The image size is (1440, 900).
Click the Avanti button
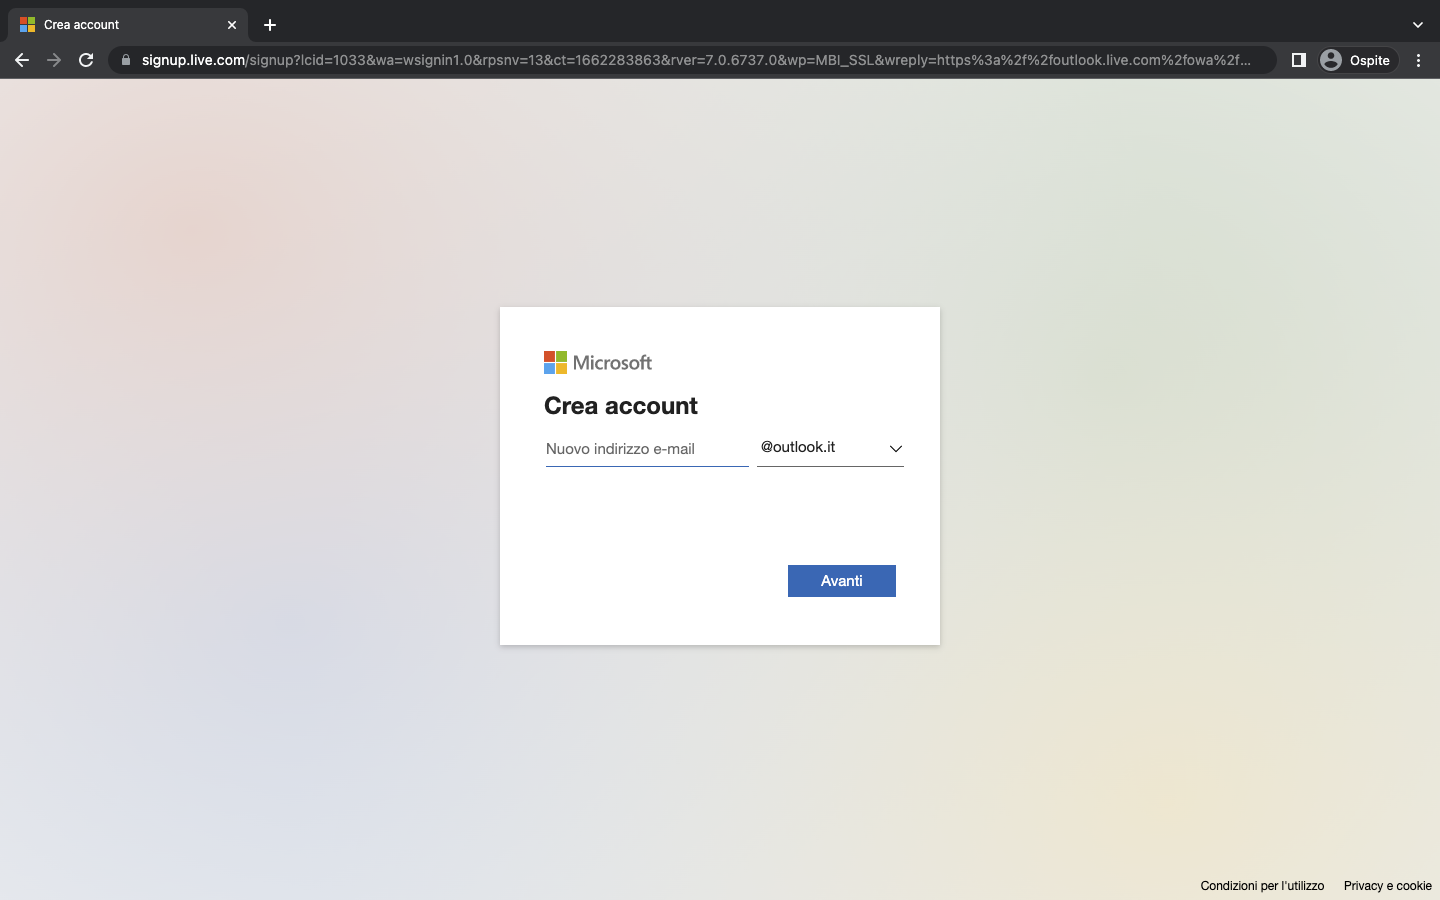click(841, 581)
